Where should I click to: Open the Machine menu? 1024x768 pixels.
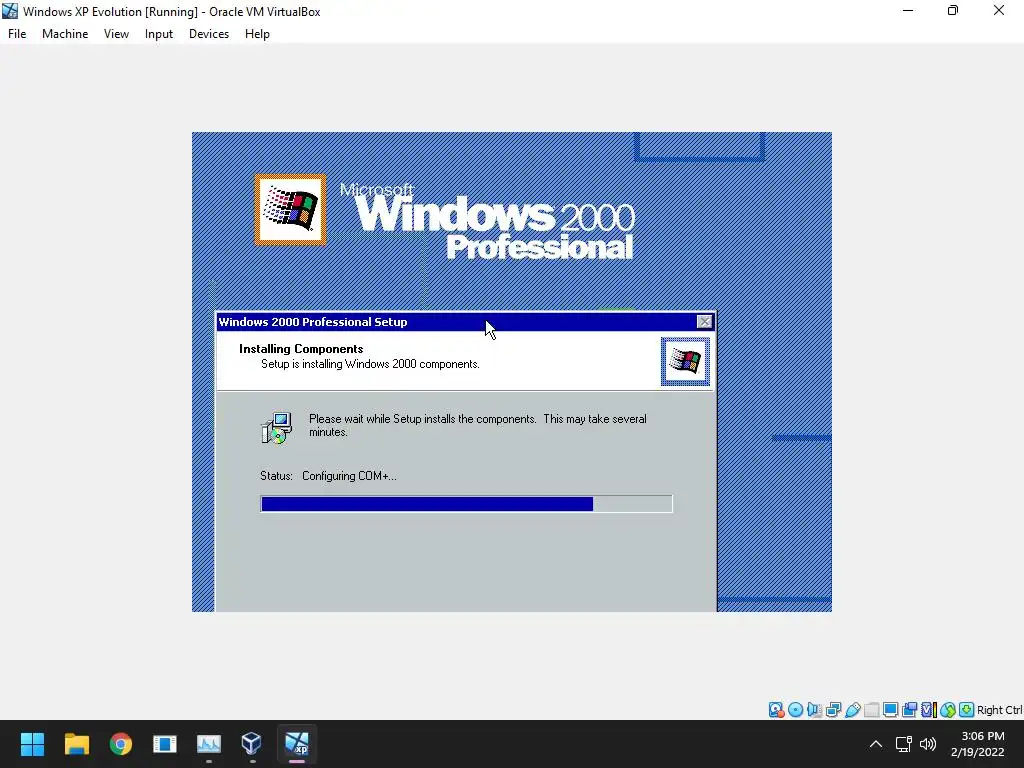click(x=65, y=34)
